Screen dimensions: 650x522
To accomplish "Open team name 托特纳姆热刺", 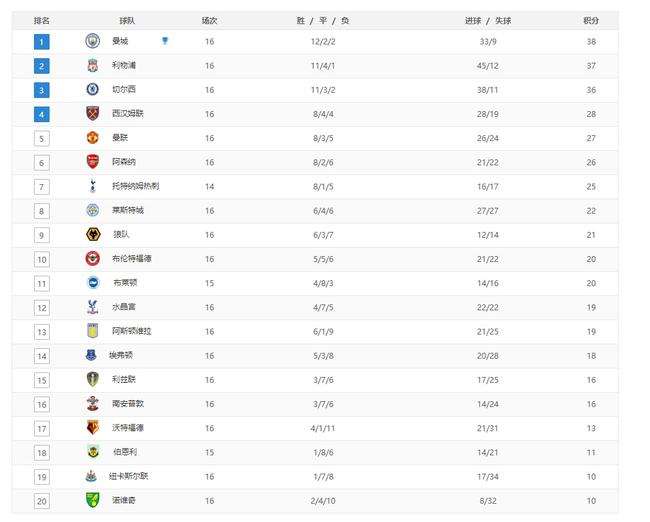I will 135,186.
